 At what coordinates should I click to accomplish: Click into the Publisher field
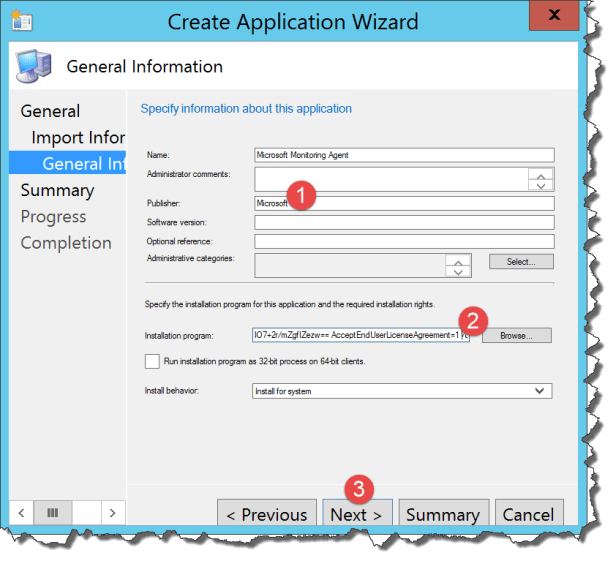(x=404, y=204)
